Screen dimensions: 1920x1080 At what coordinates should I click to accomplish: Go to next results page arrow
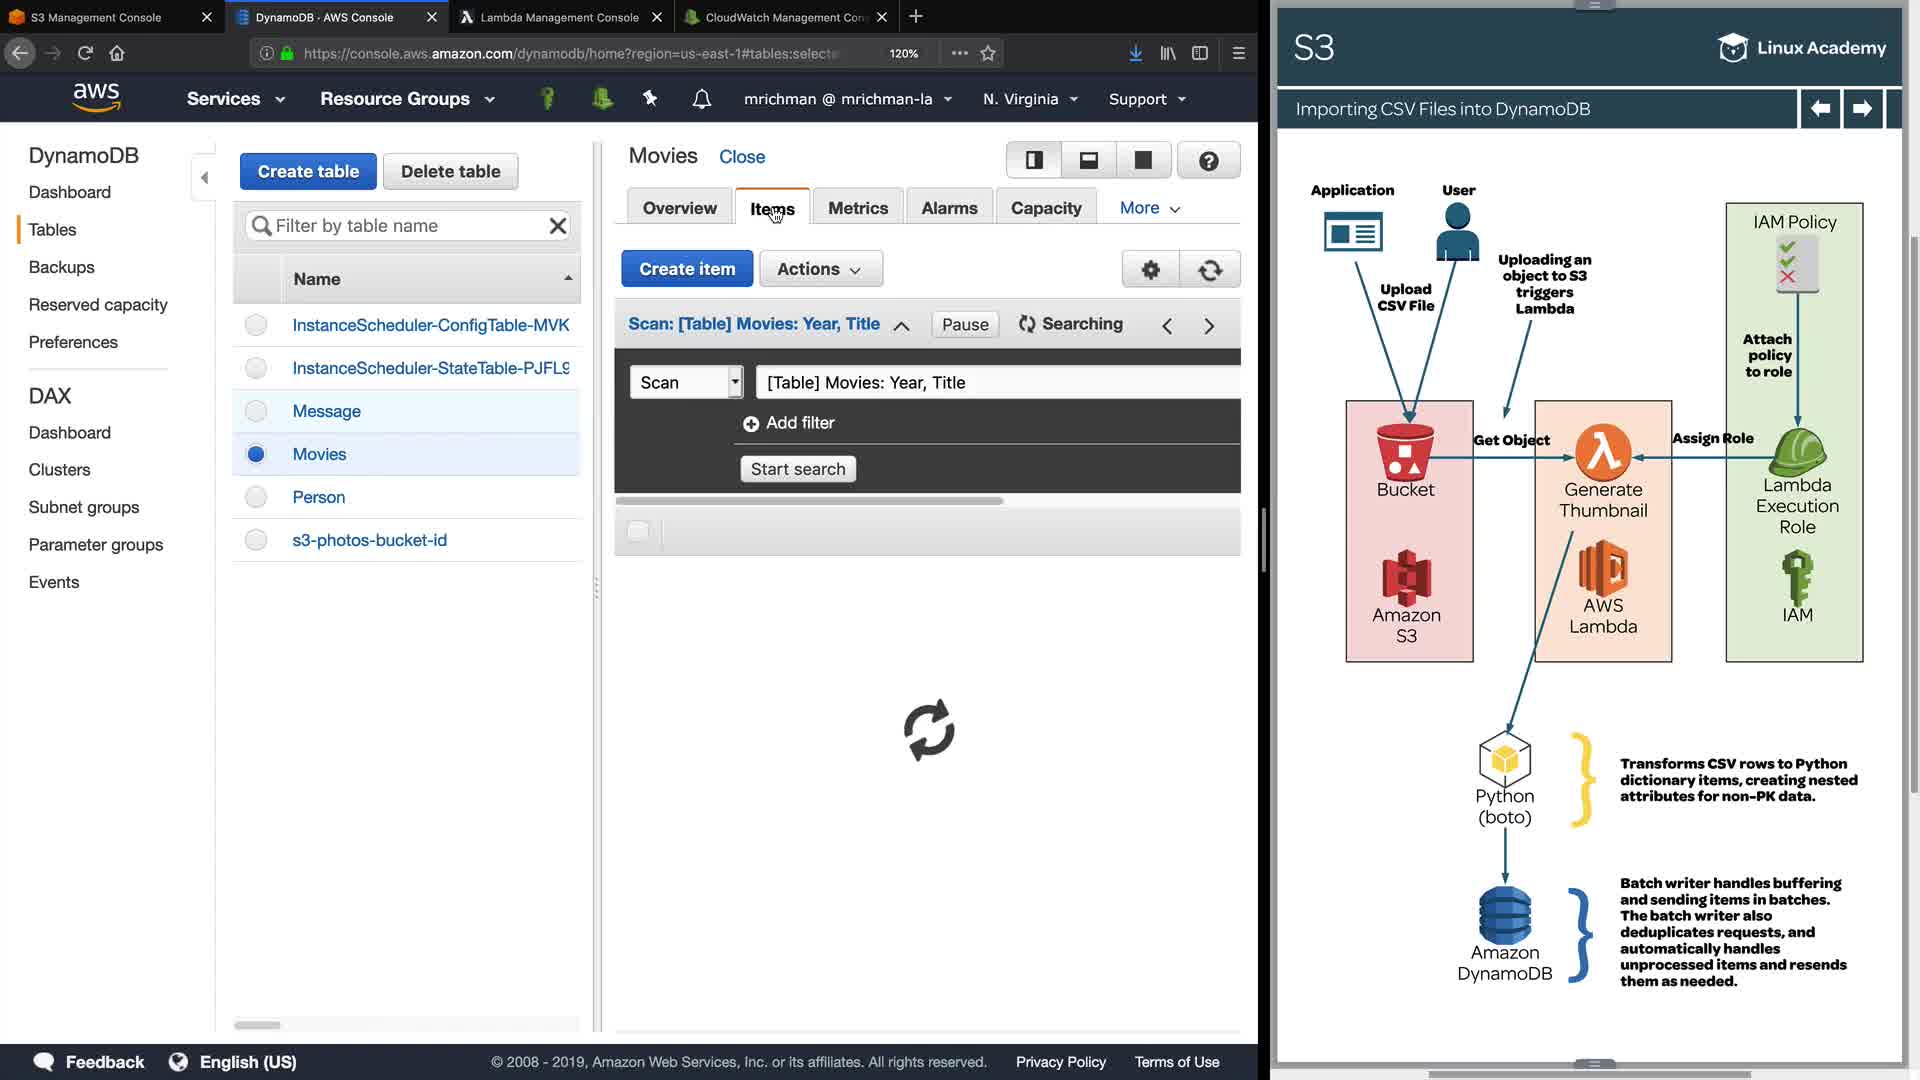pyautogui.click(x=1209, y=326)
